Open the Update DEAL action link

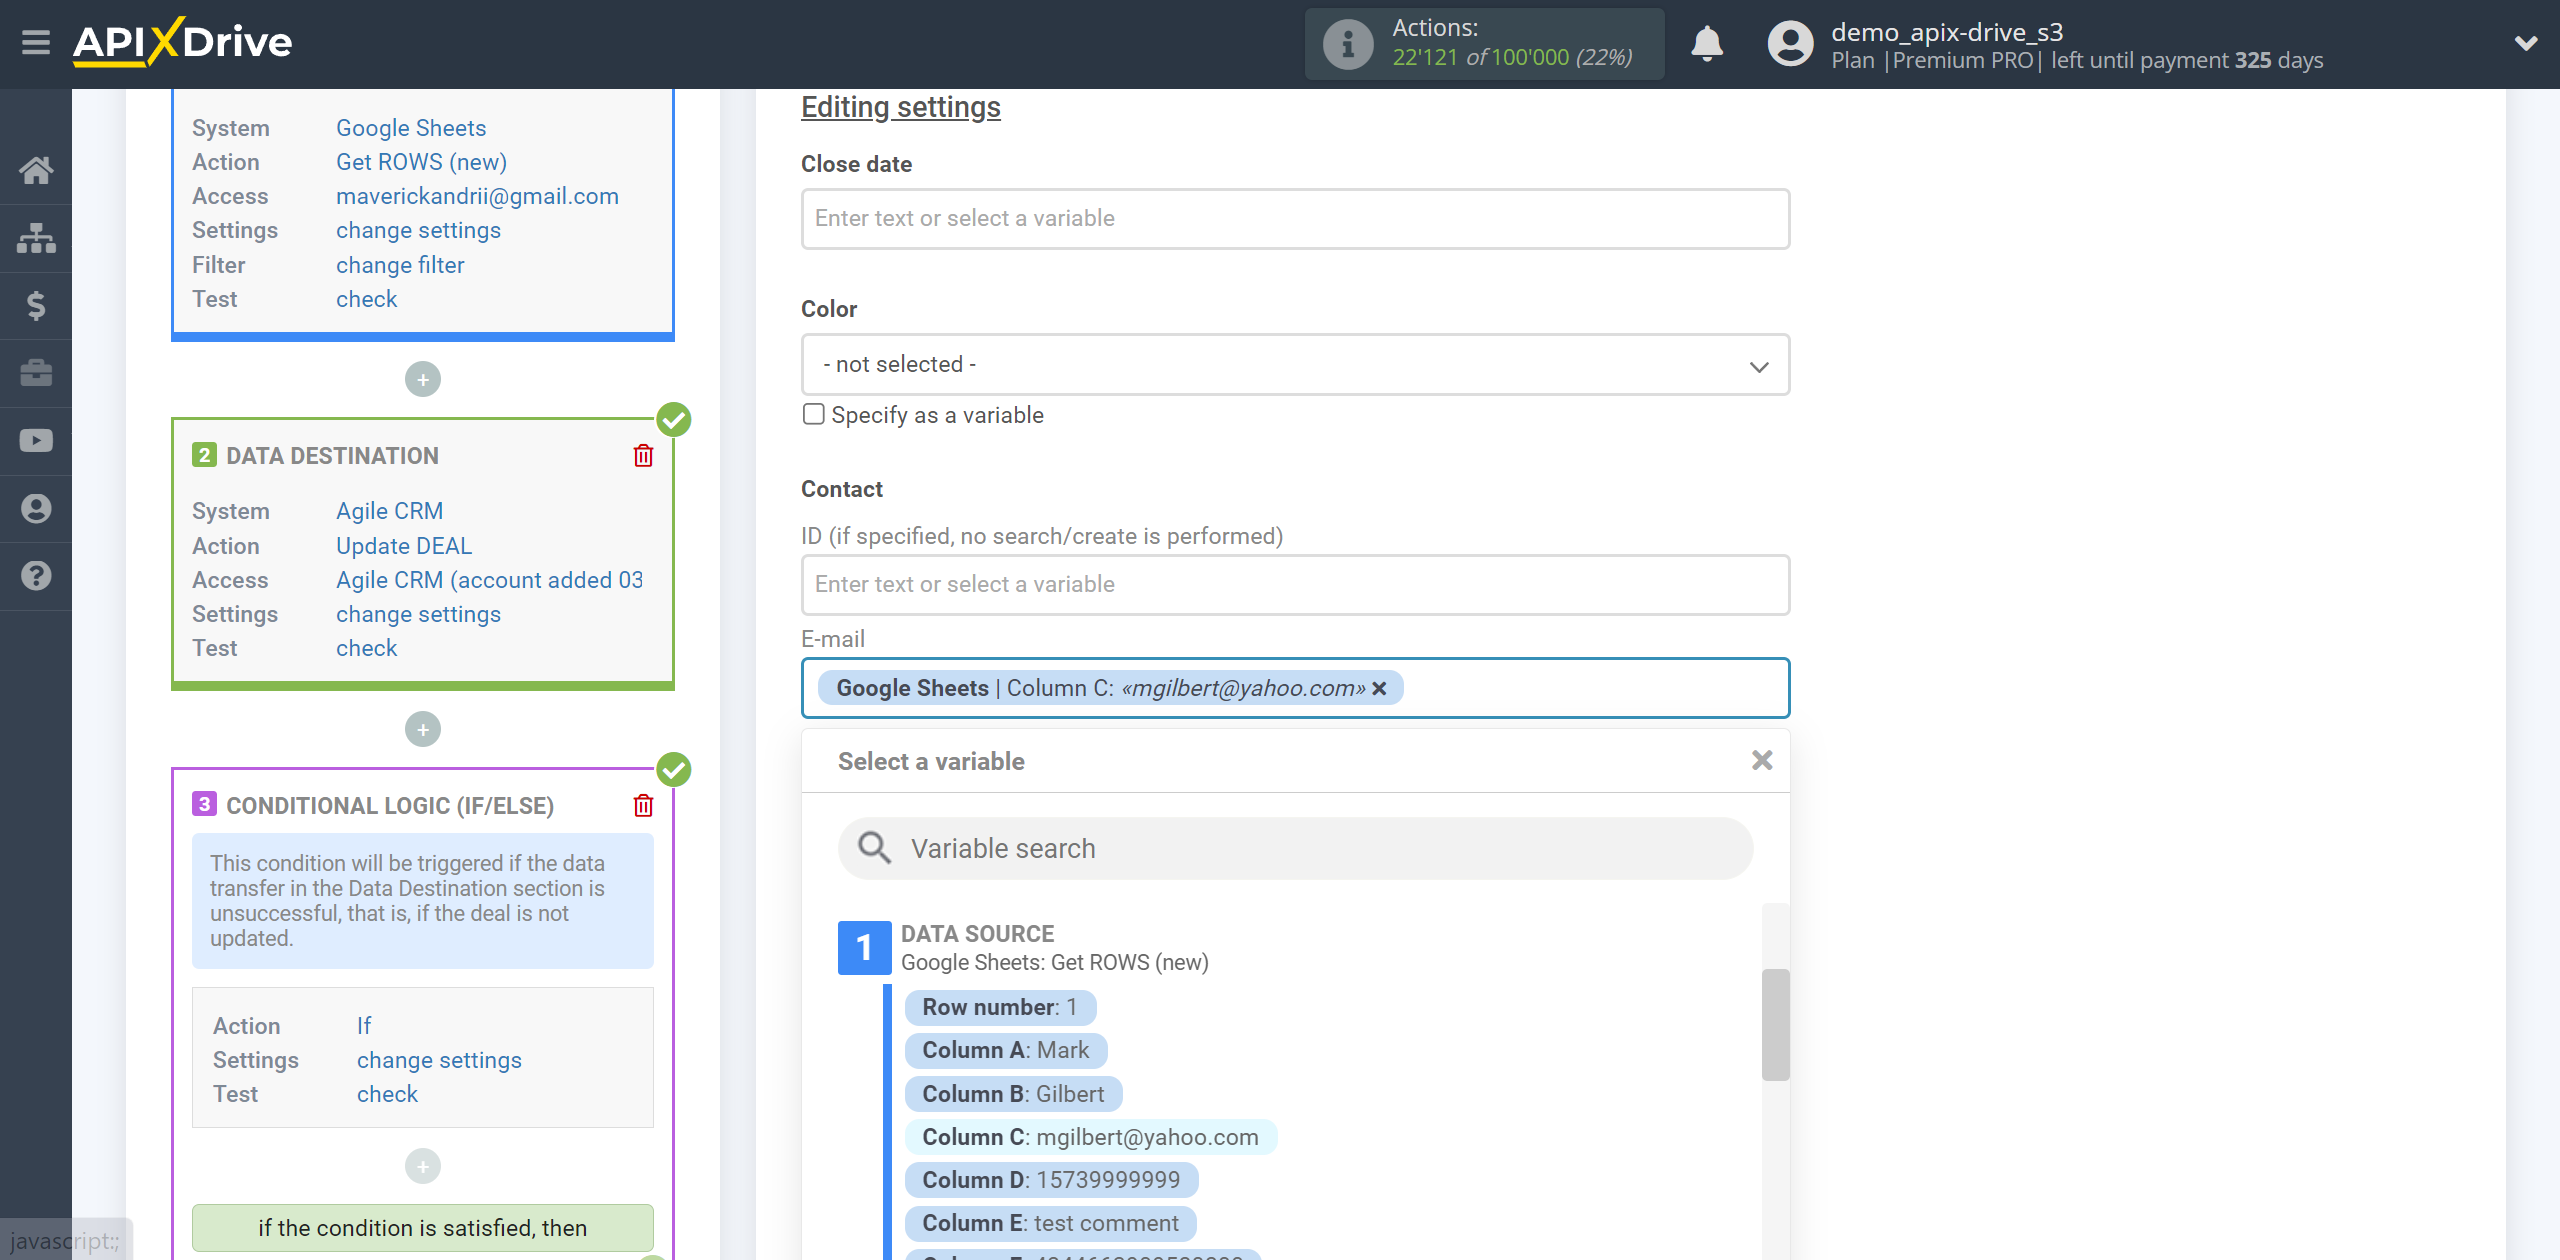(x=404, y=546)
